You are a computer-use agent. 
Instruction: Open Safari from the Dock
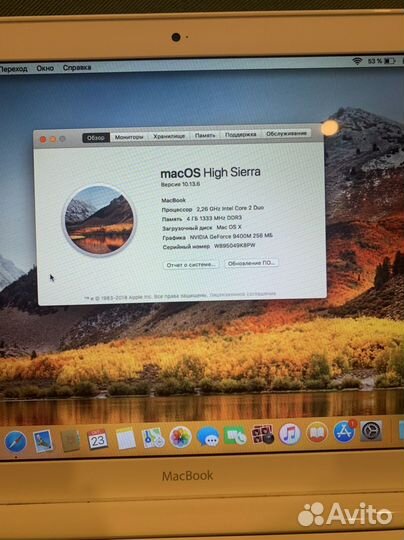[15, 442]
